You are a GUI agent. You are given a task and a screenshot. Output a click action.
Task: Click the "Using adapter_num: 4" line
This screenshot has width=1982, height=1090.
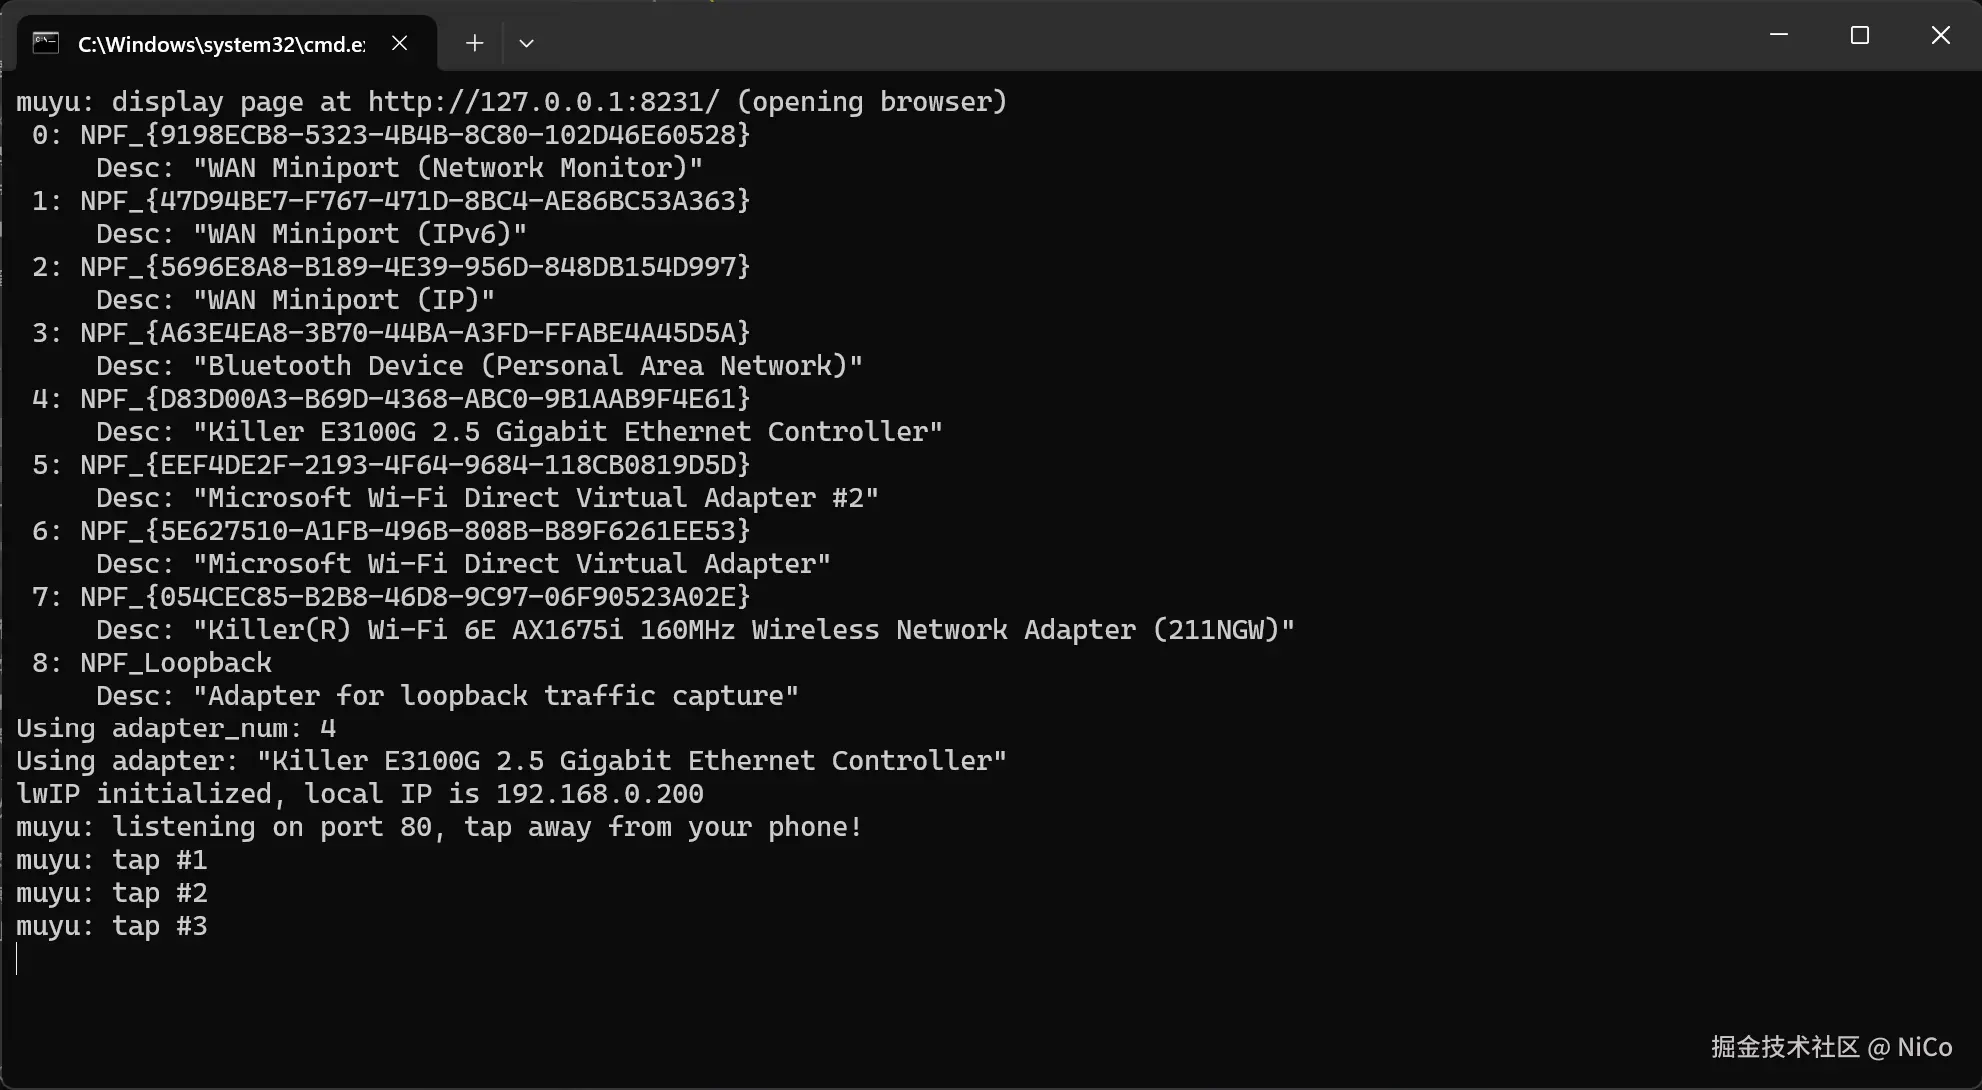[x=176, y=729]
